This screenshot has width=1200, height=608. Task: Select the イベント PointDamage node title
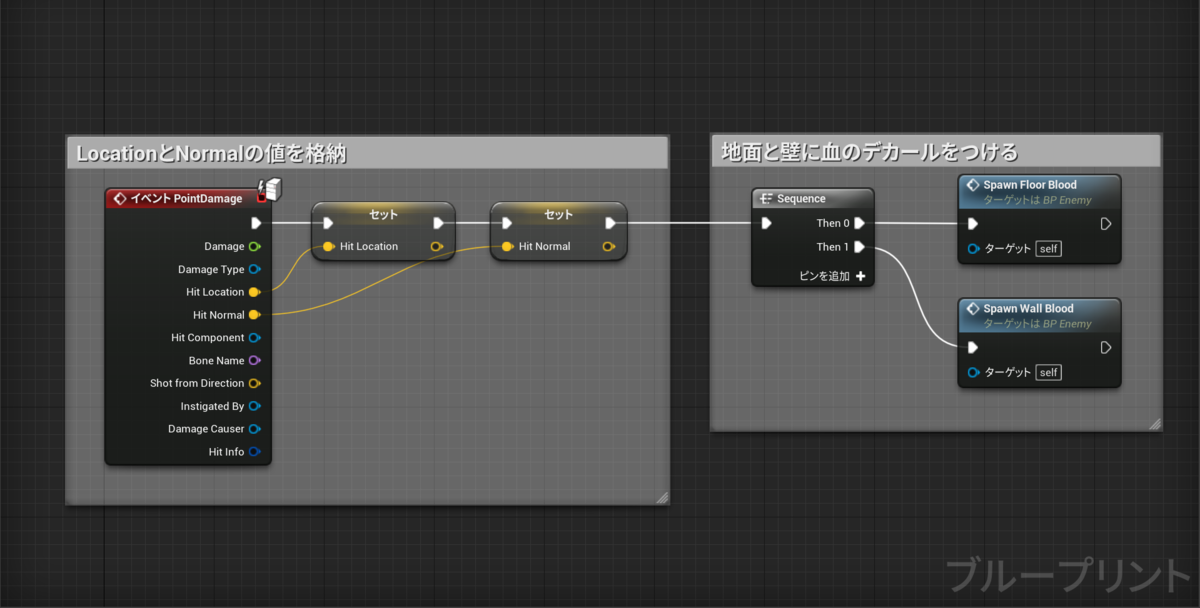tap(187, 199)
